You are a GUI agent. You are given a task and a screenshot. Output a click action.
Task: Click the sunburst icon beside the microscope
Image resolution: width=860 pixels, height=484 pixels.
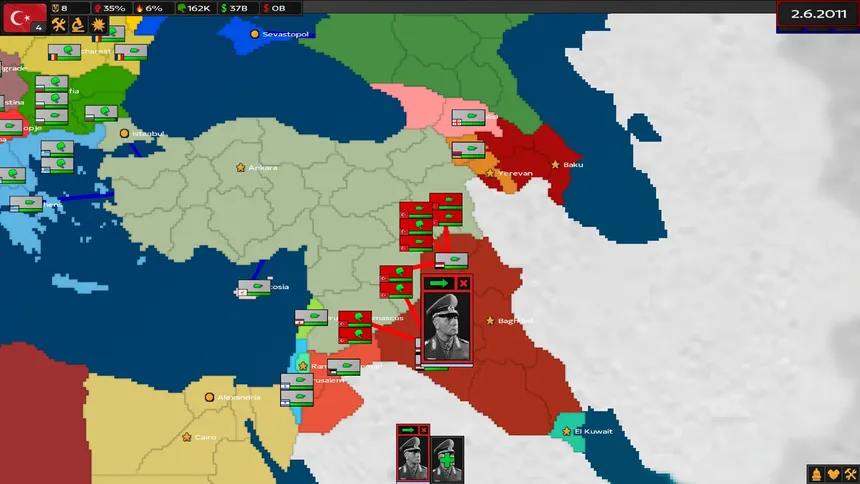[x=98, y=25]
